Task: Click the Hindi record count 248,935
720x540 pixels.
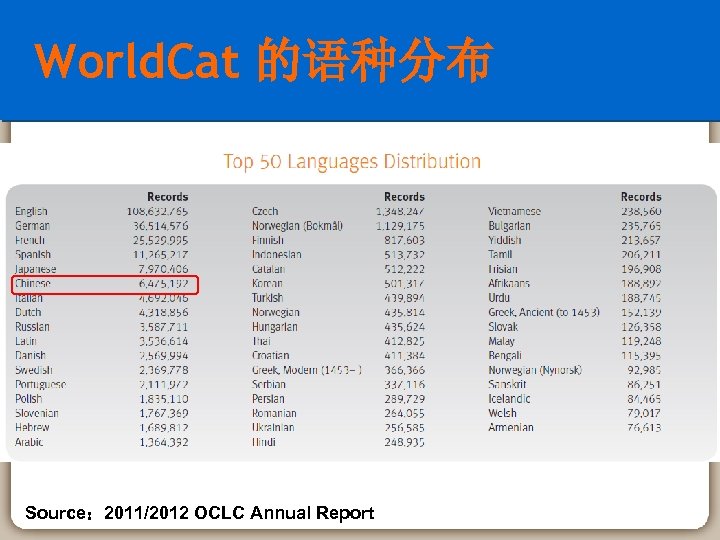Action: click(405, 442)
